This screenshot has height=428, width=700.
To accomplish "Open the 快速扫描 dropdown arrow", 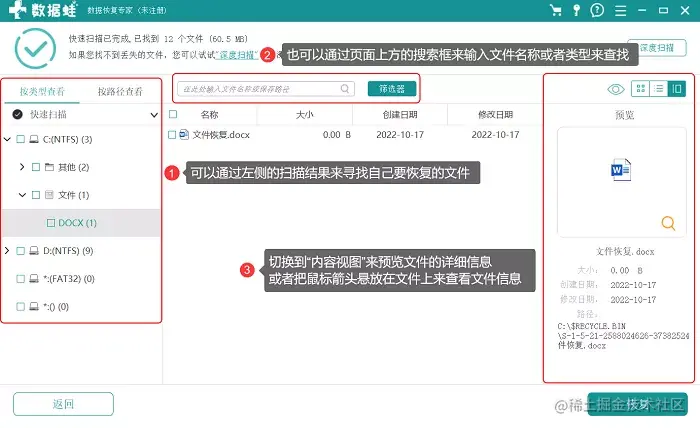I will pyautogui.click(x=154, y=115).
